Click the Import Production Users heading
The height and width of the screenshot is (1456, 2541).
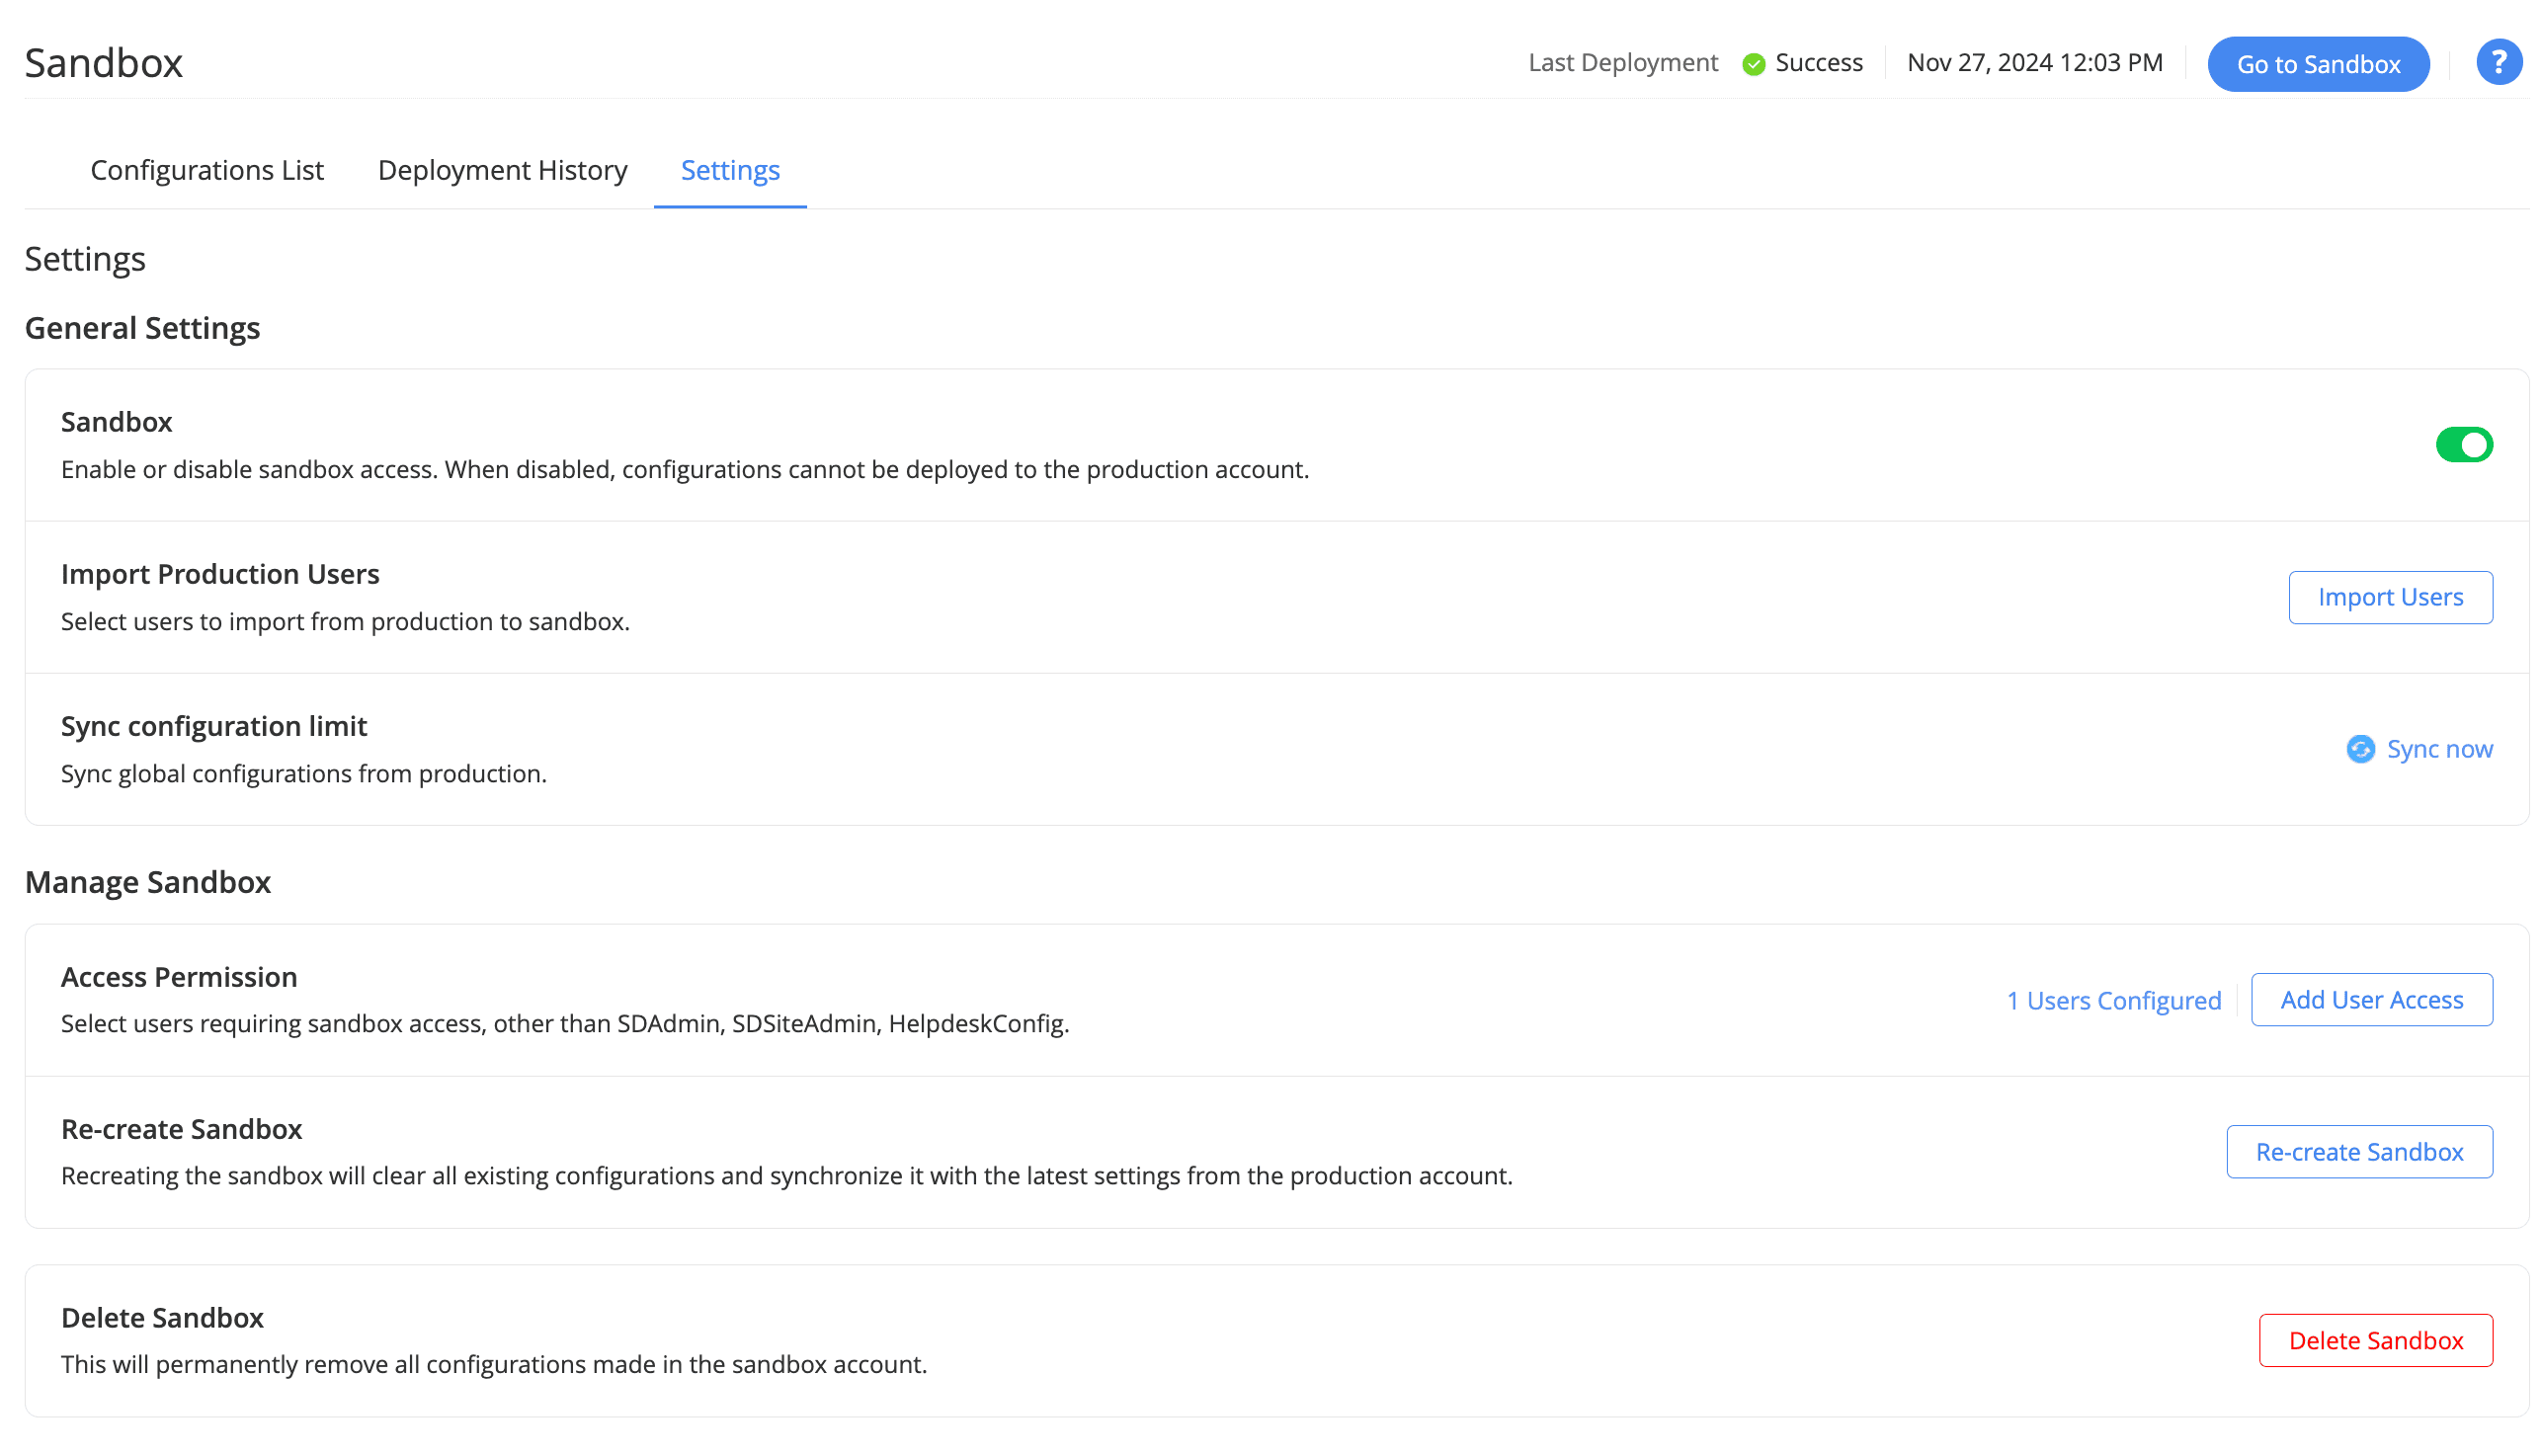(x=220, y=574)
